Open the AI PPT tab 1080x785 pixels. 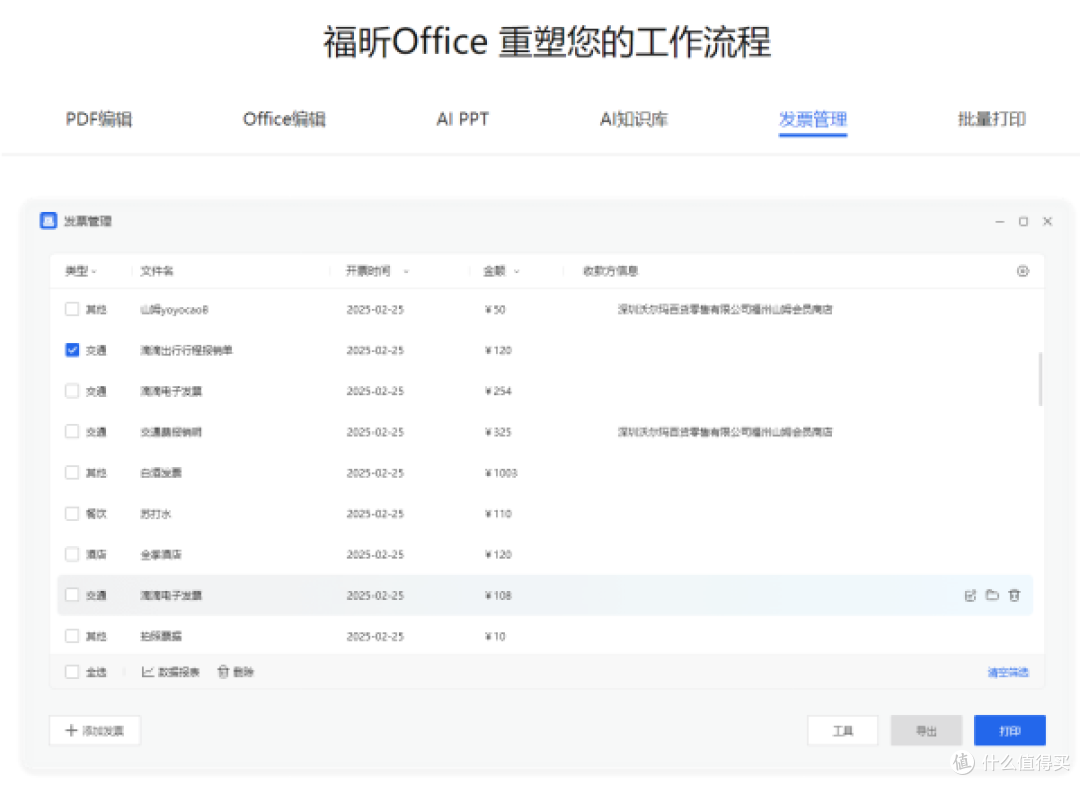[463, 119]
